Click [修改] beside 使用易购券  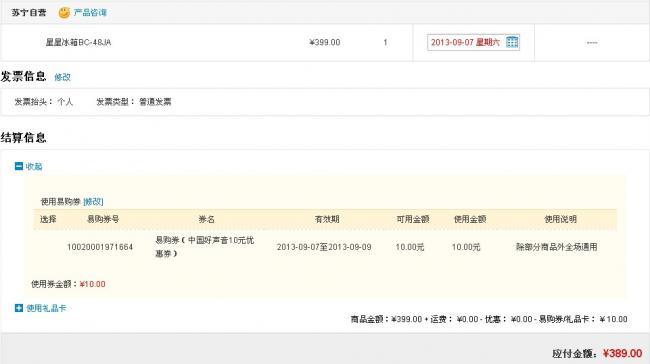93,201
